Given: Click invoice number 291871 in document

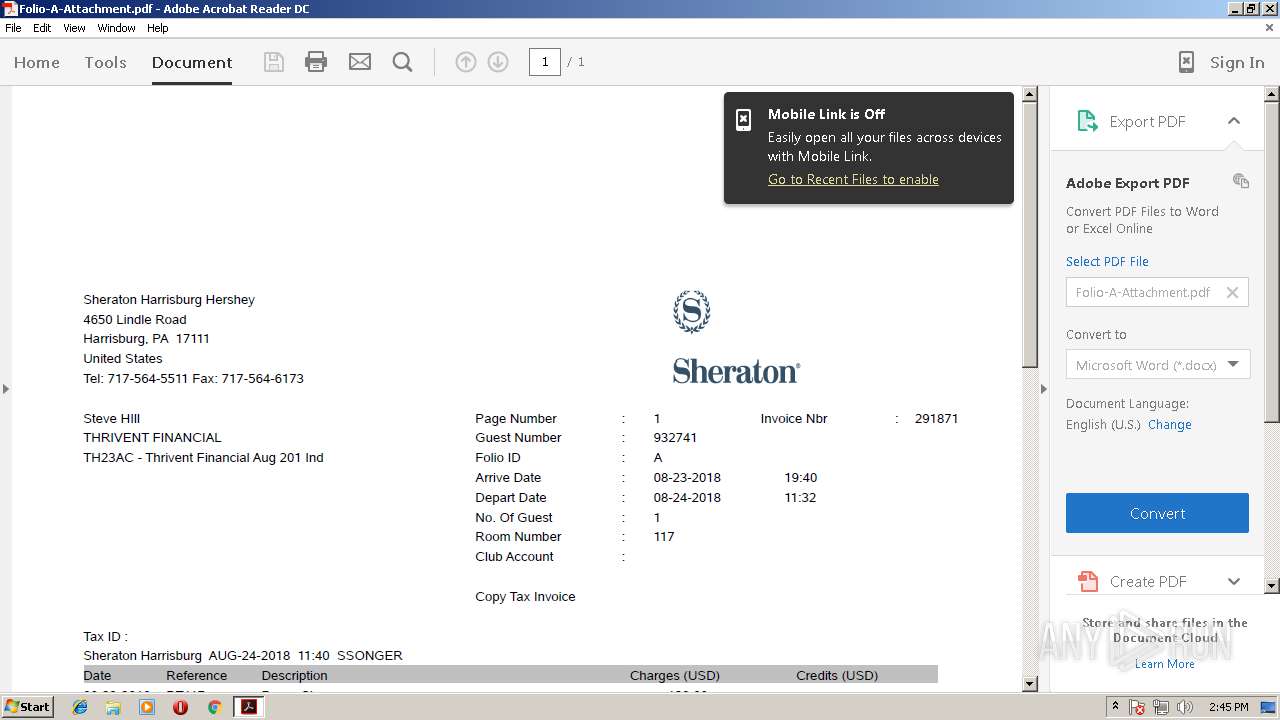Looking at the screenshot, I should coord(936,418).
